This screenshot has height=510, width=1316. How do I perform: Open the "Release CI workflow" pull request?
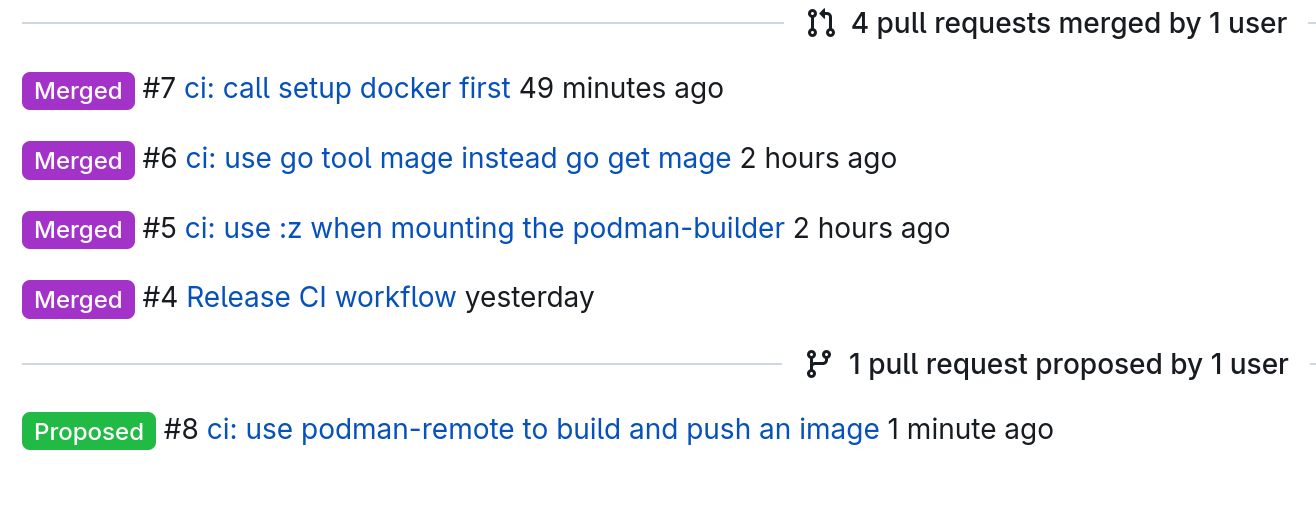click(321, 298)
